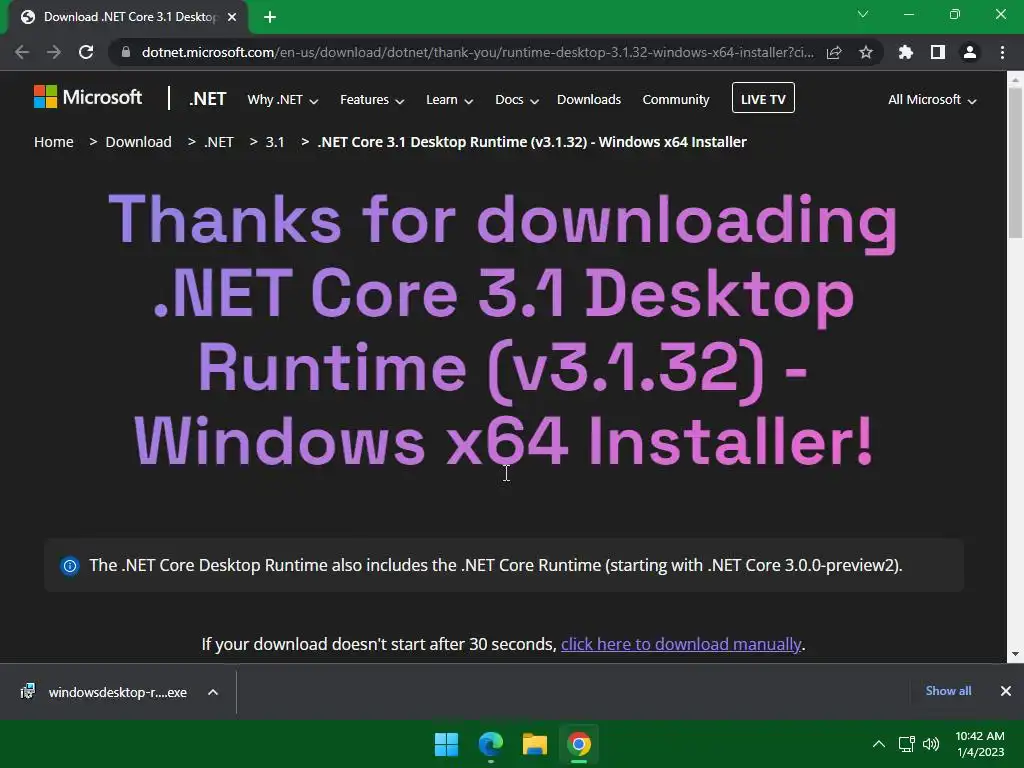The width and height of the screenshot is (1024, 768).
Task: Open File Explorer from taskbar
Action: tap(535, 744)
